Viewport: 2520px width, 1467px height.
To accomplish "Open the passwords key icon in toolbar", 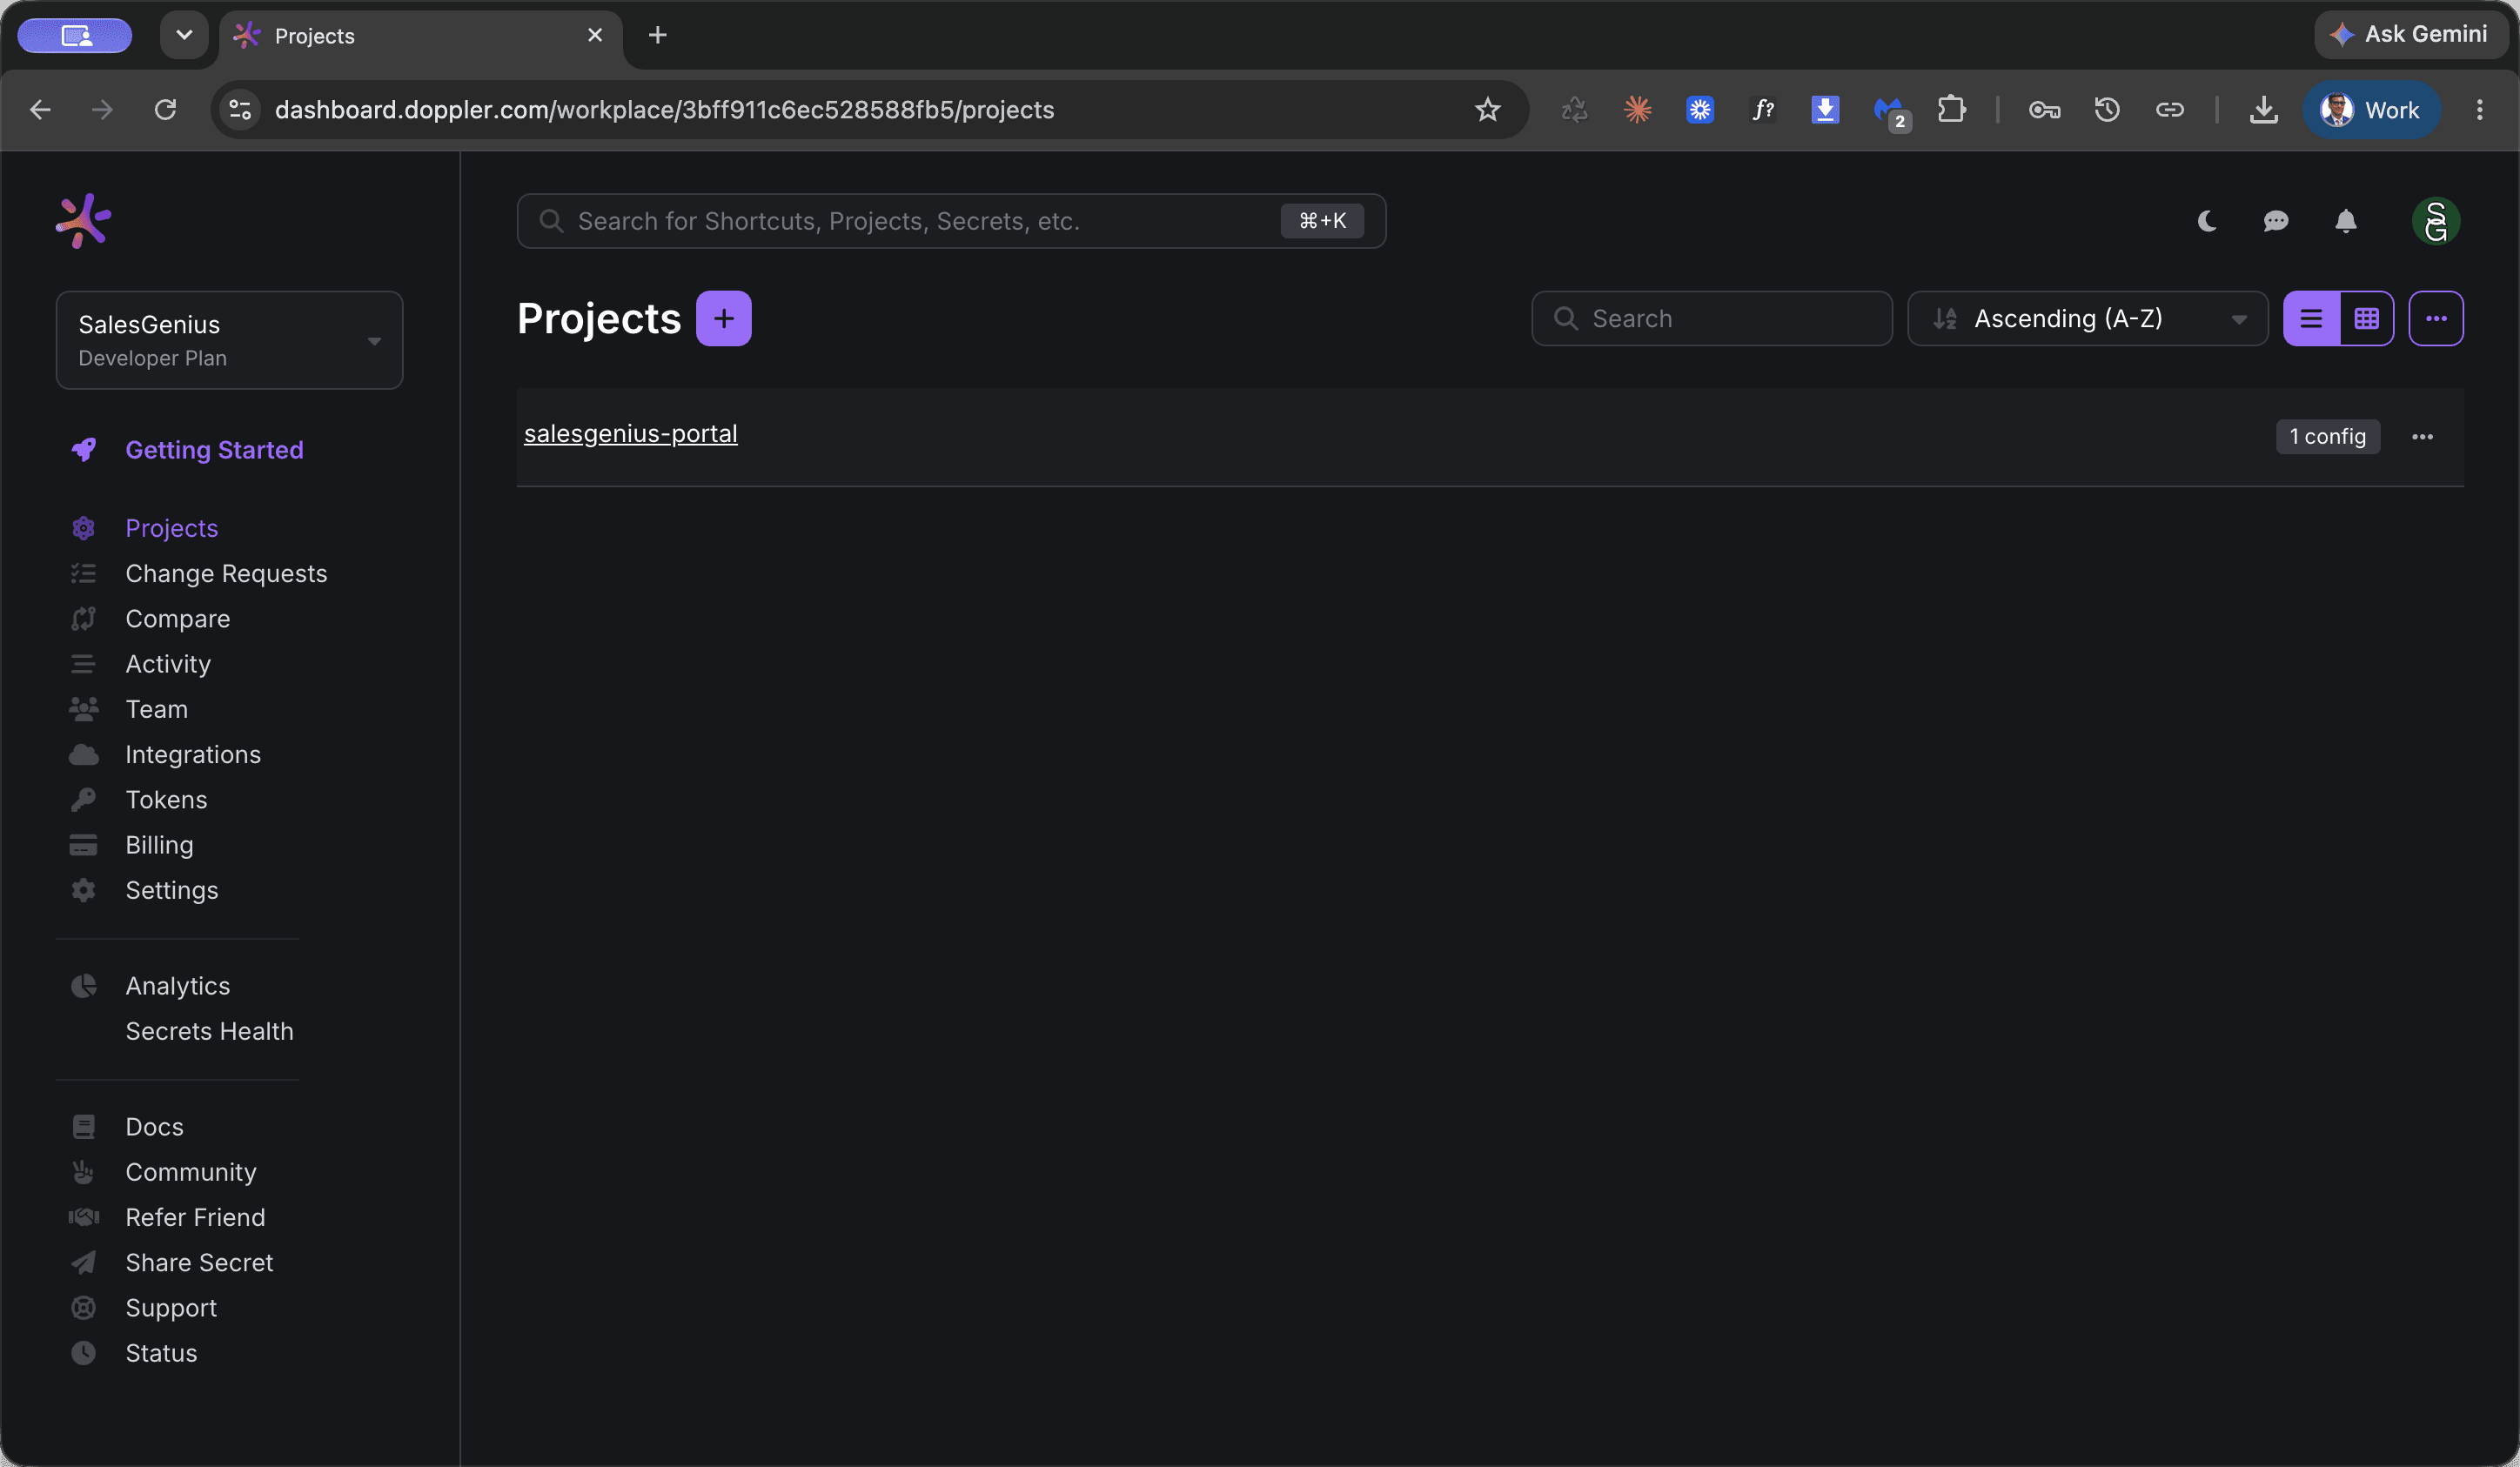I will pos(2044,110).
